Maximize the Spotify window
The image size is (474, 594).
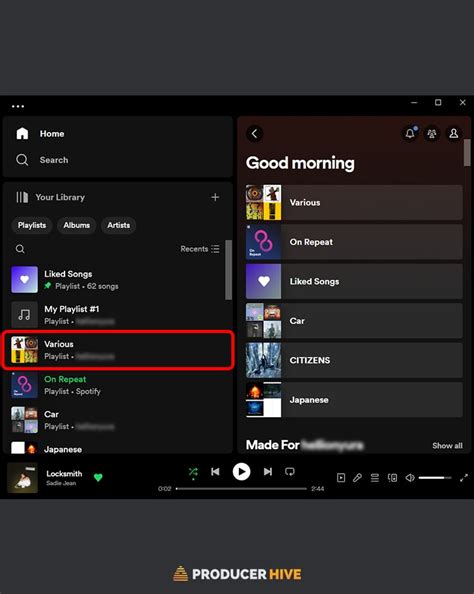(438, 102)
